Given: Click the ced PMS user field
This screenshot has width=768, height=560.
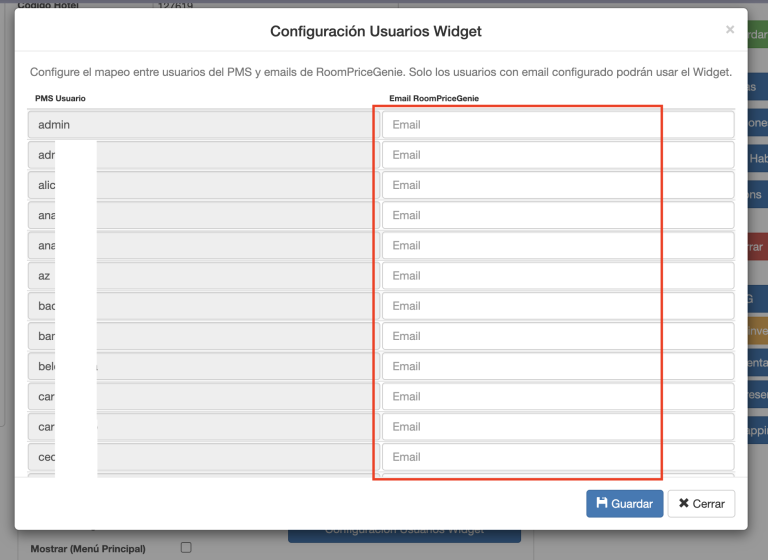Looking at the screenshot, I should pyautogui.click(x=200, y=457).
